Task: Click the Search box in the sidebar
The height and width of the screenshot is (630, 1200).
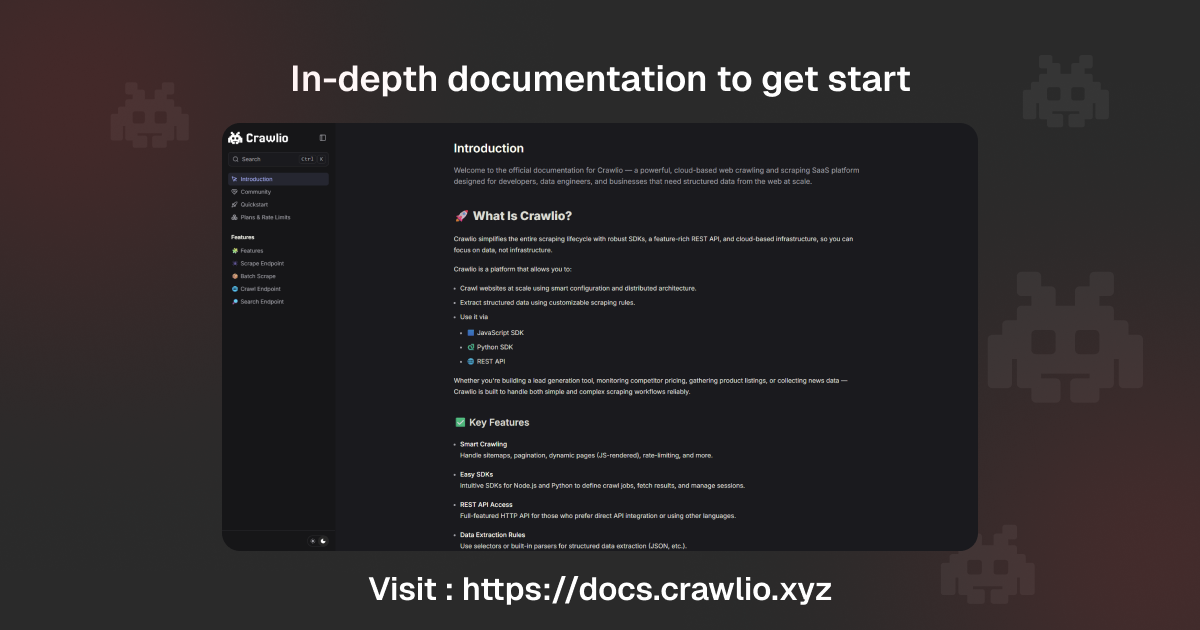Action: pyautogui.click(x=278, y=159)
